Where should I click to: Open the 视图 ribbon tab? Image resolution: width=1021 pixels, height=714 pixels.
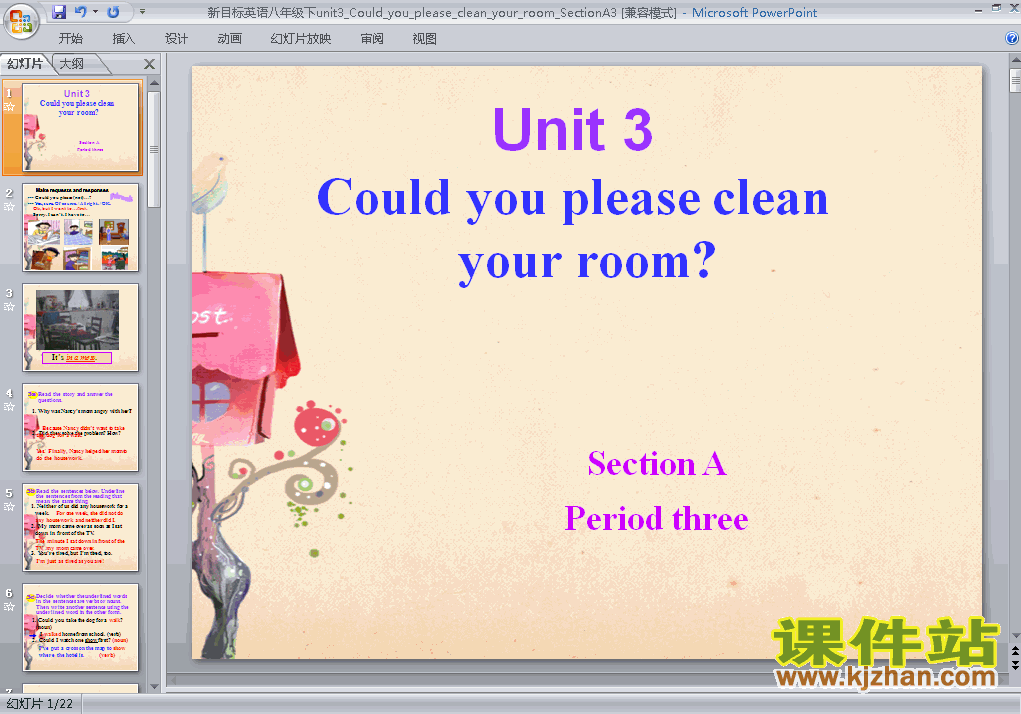pyautogui.click(x=425, y=39)
